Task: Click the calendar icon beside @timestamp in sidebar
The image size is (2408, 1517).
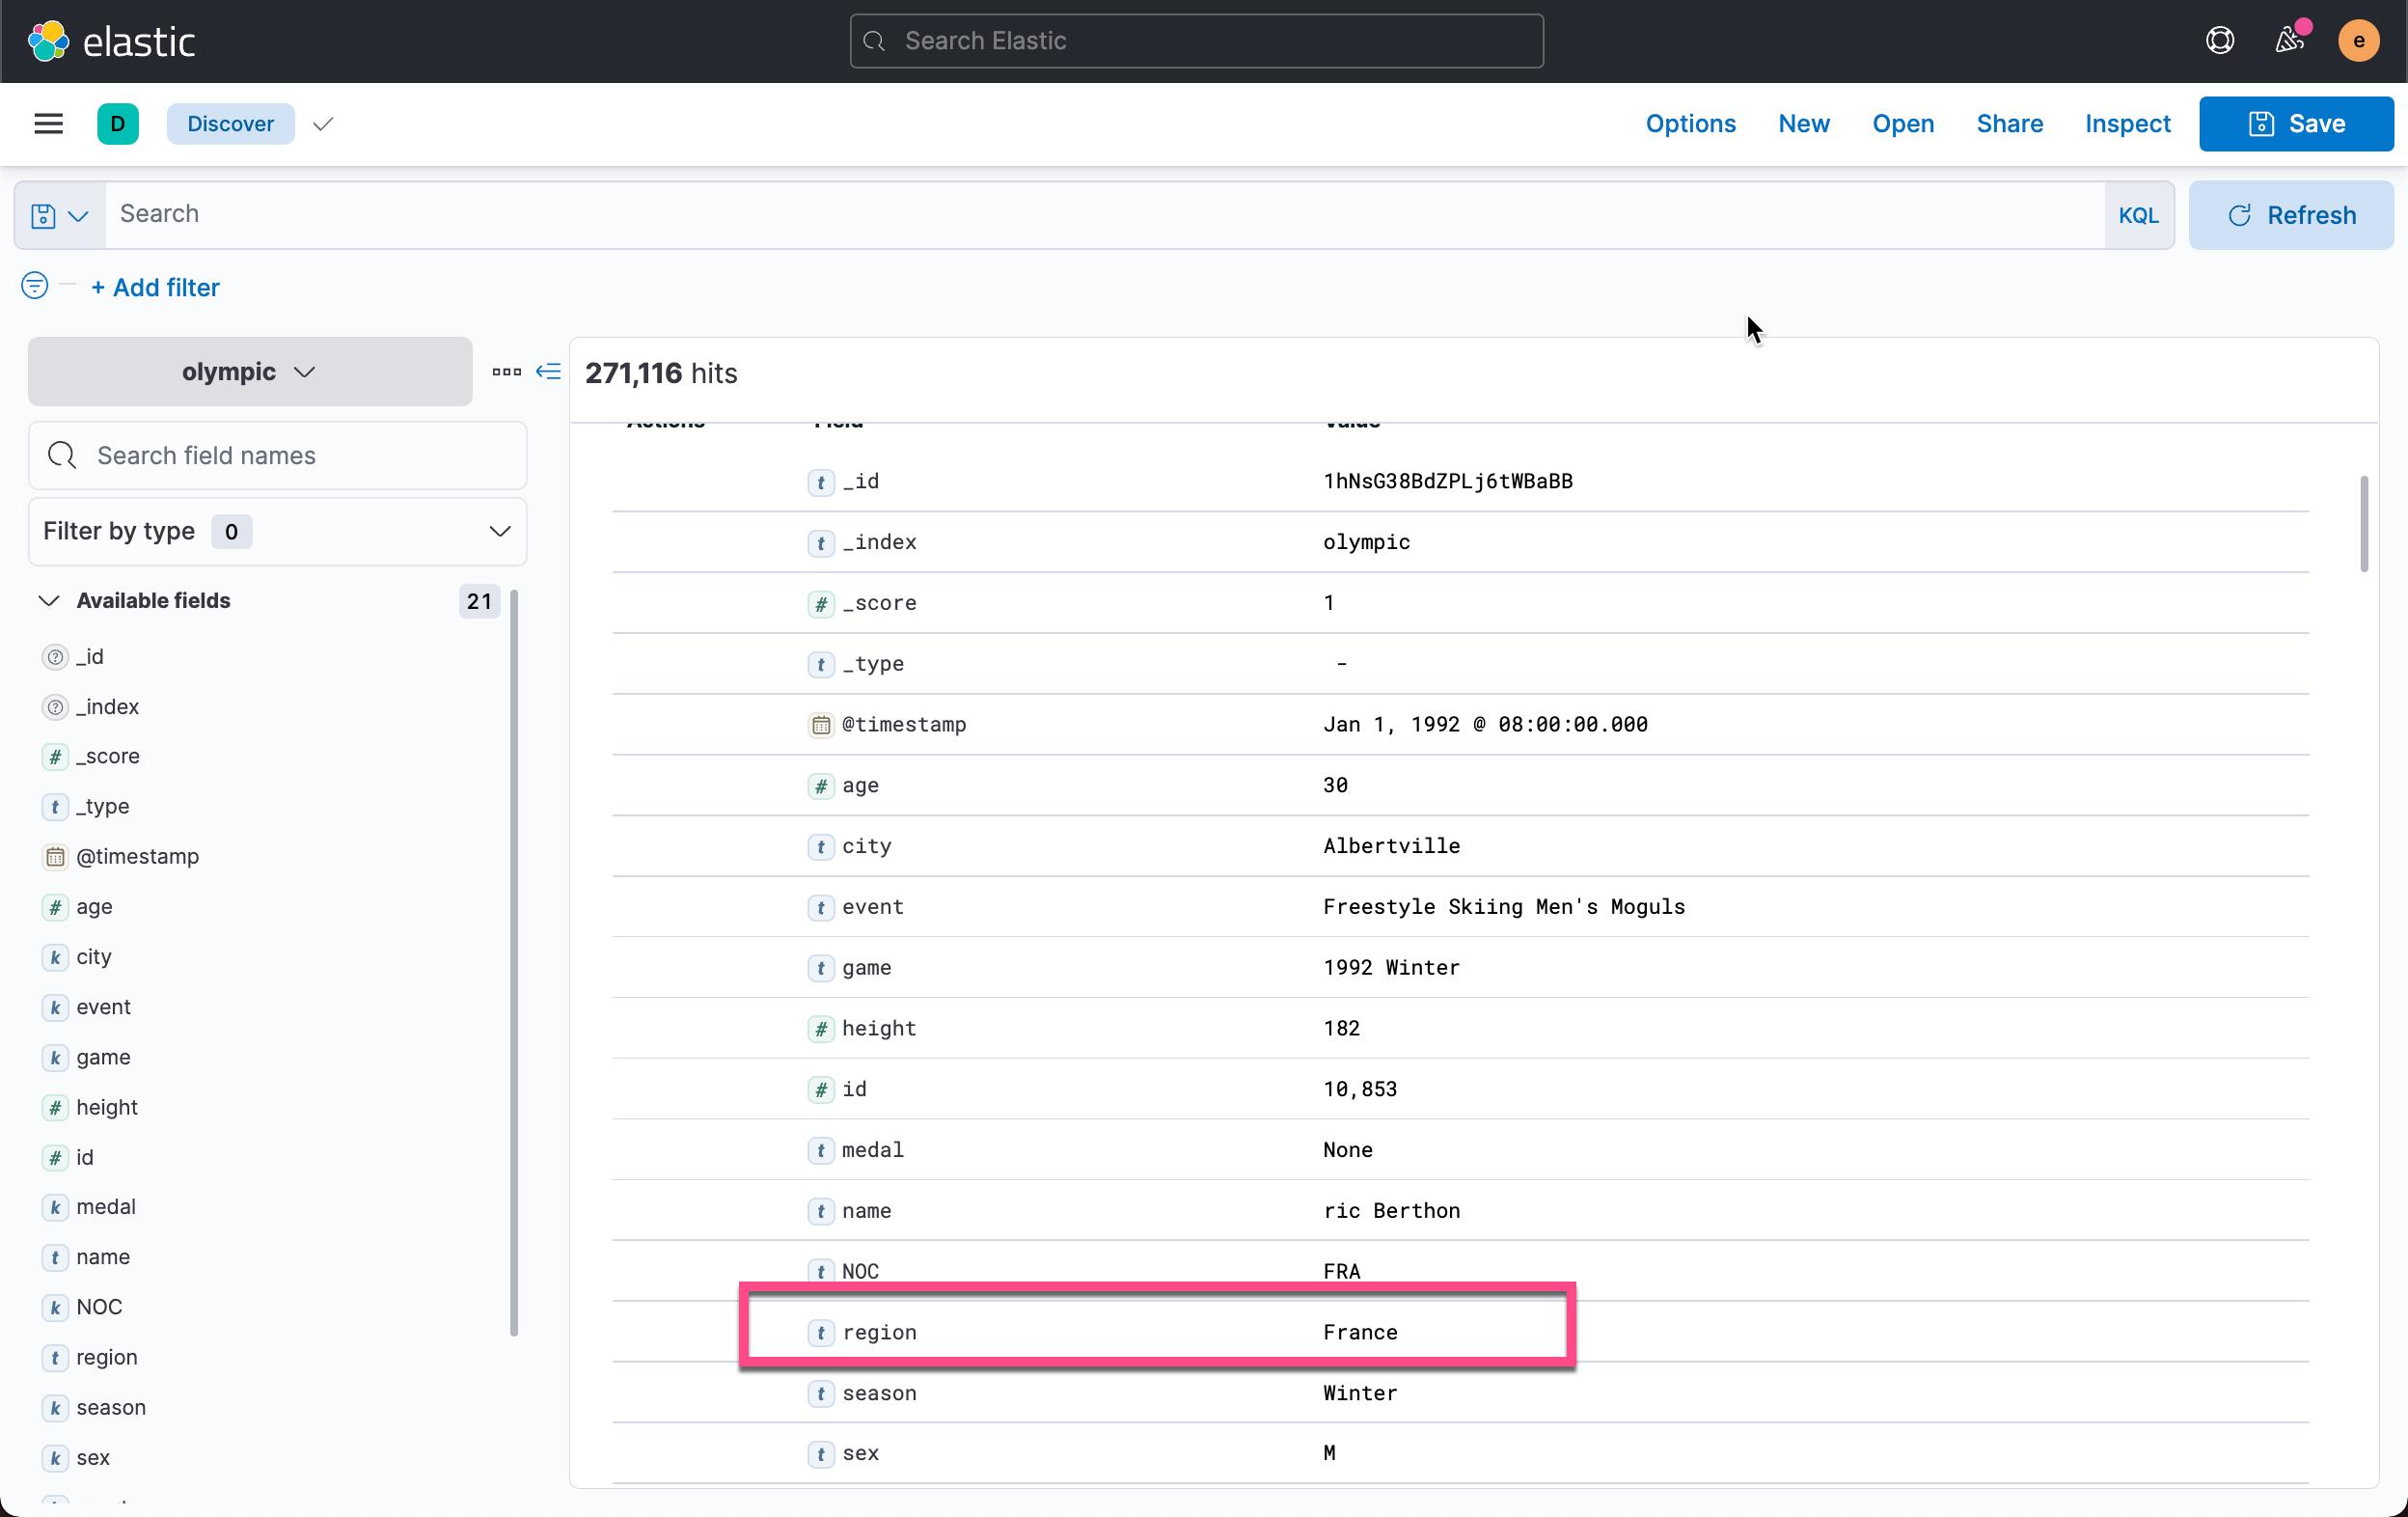Action: (55, 857)
